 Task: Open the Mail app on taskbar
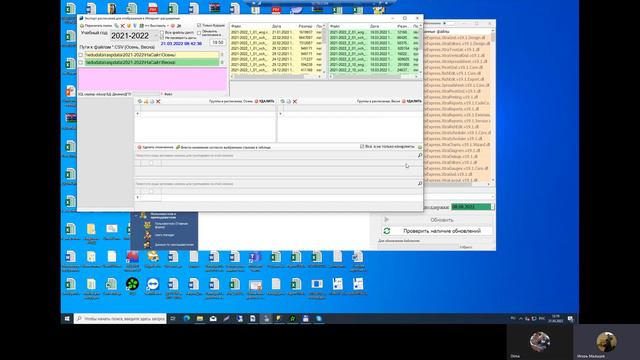coord(213,318)
